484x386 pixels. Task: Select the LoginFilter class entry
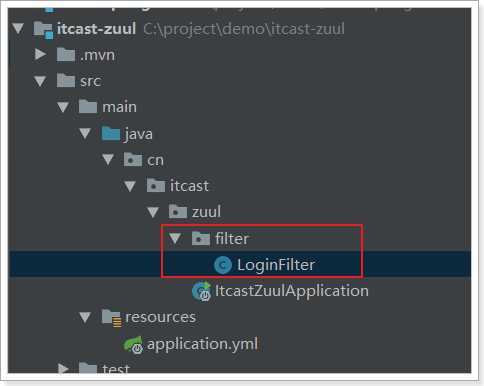[276, 265]
